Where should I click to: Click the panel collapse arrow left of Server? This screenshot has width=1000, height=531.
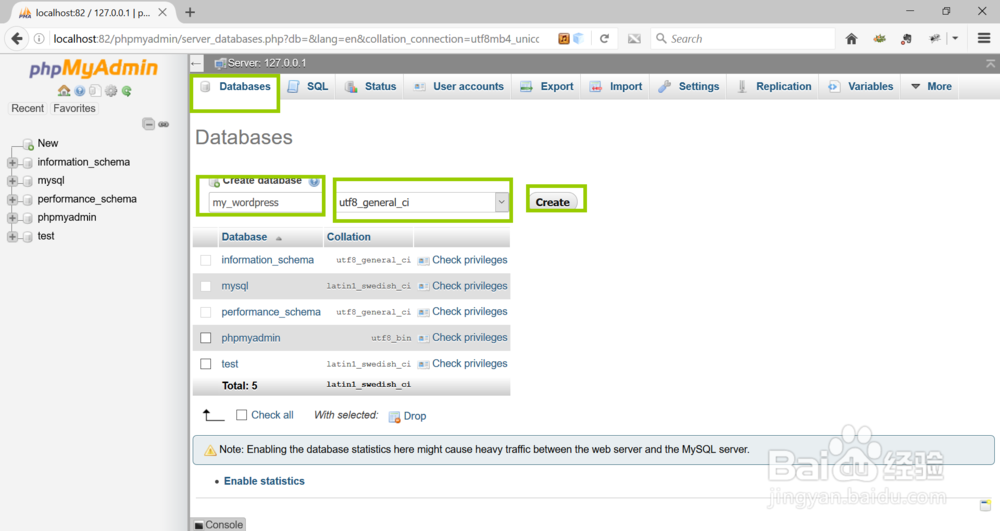196,63
